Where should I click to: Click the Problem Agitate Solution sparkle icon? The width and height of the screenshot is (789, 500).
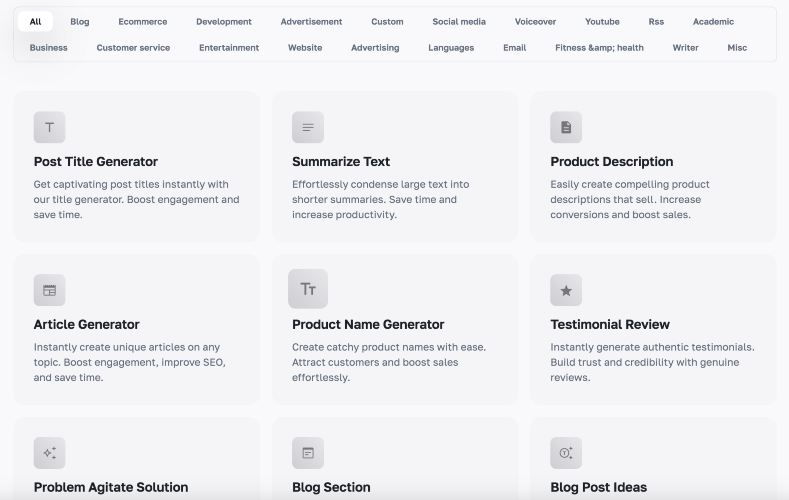click(49, 453)
